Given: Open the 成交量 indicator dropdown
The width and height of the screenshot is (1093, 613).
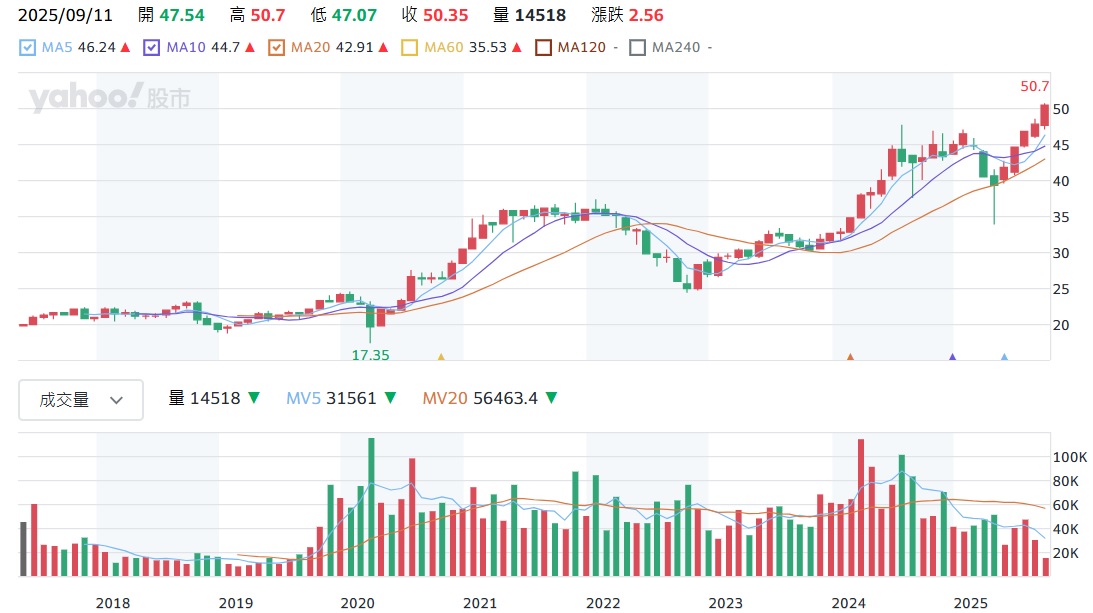Looking at the screenshot, I should point(81,400).
